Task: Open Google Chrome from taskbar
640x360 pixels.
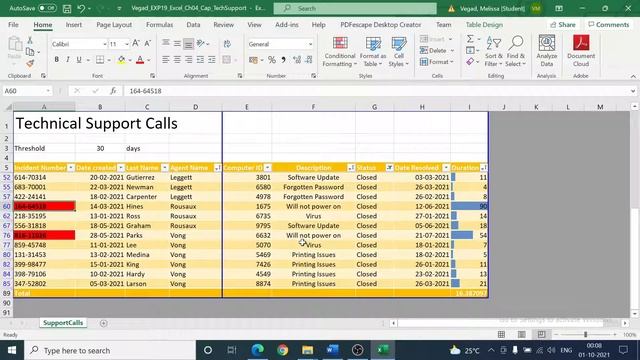Action: coord(282,350)
